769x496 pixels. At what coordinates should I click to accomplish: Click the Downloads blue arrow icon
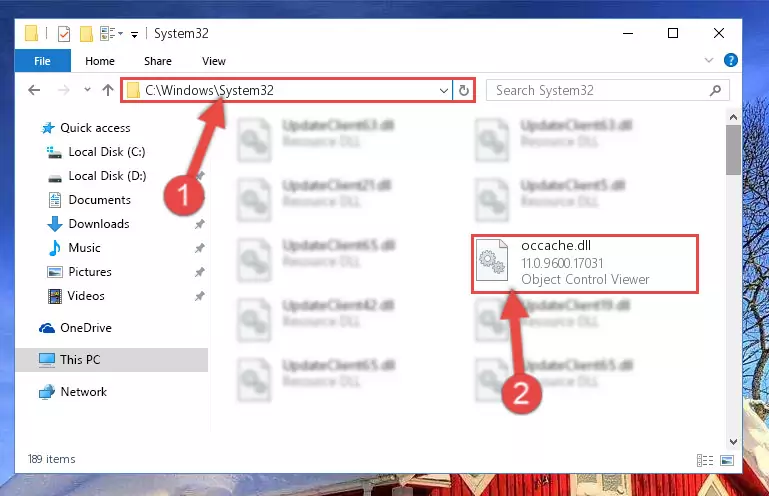click(55, 224)
